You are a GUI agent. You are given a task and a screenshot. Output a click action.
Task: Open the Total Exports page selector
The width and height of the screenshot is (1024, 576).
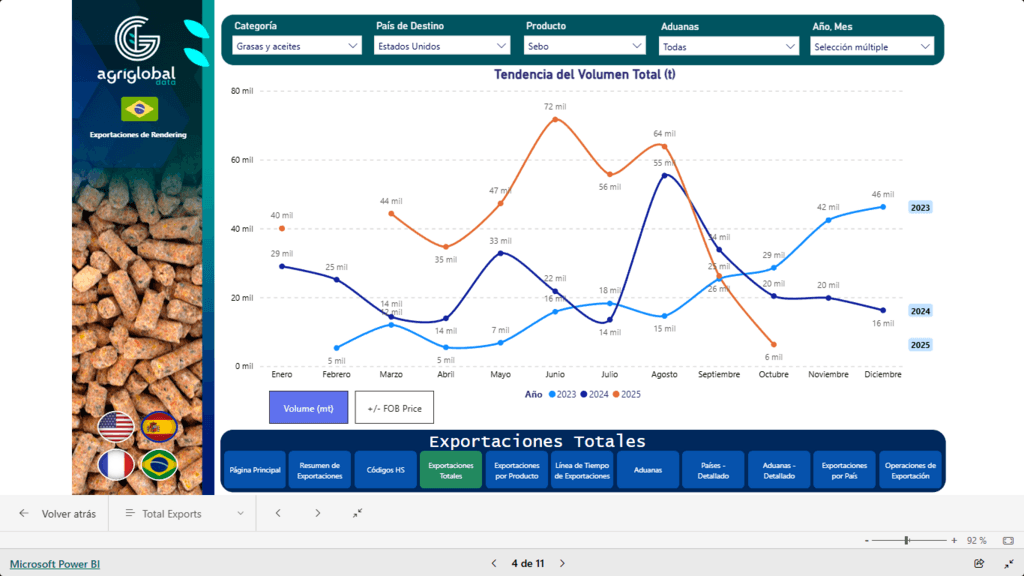(x=184, y=513)
